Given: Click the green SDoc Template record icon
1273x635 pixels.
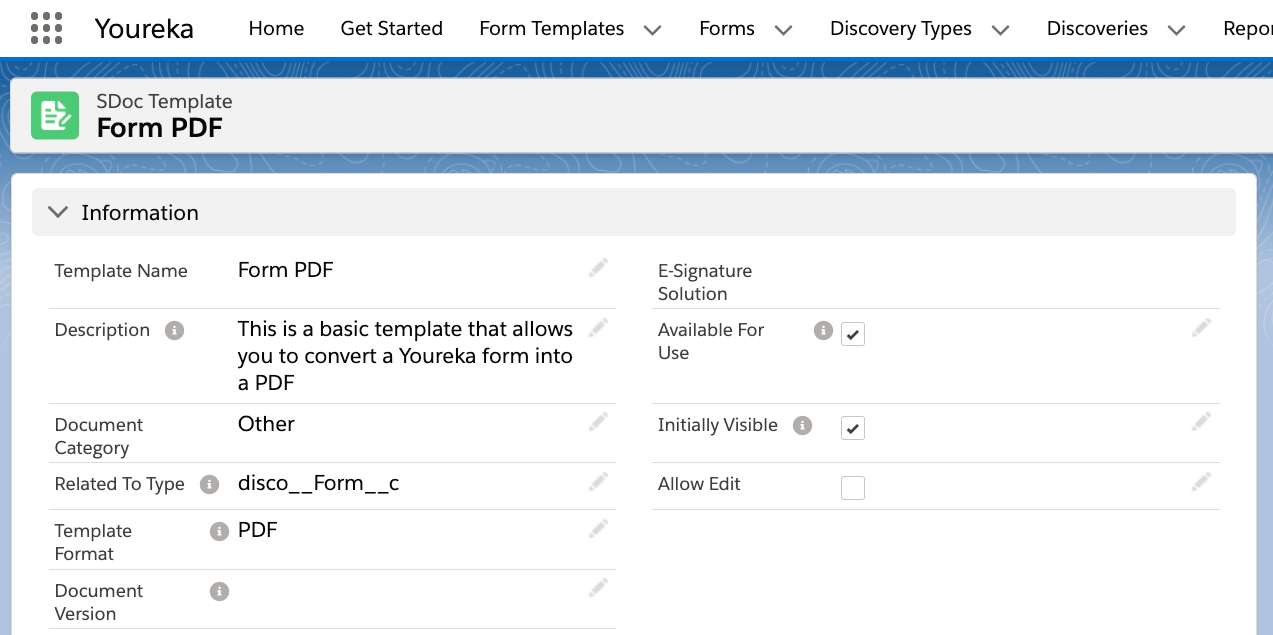Looking at the screenshot, I should click(55, 115).
